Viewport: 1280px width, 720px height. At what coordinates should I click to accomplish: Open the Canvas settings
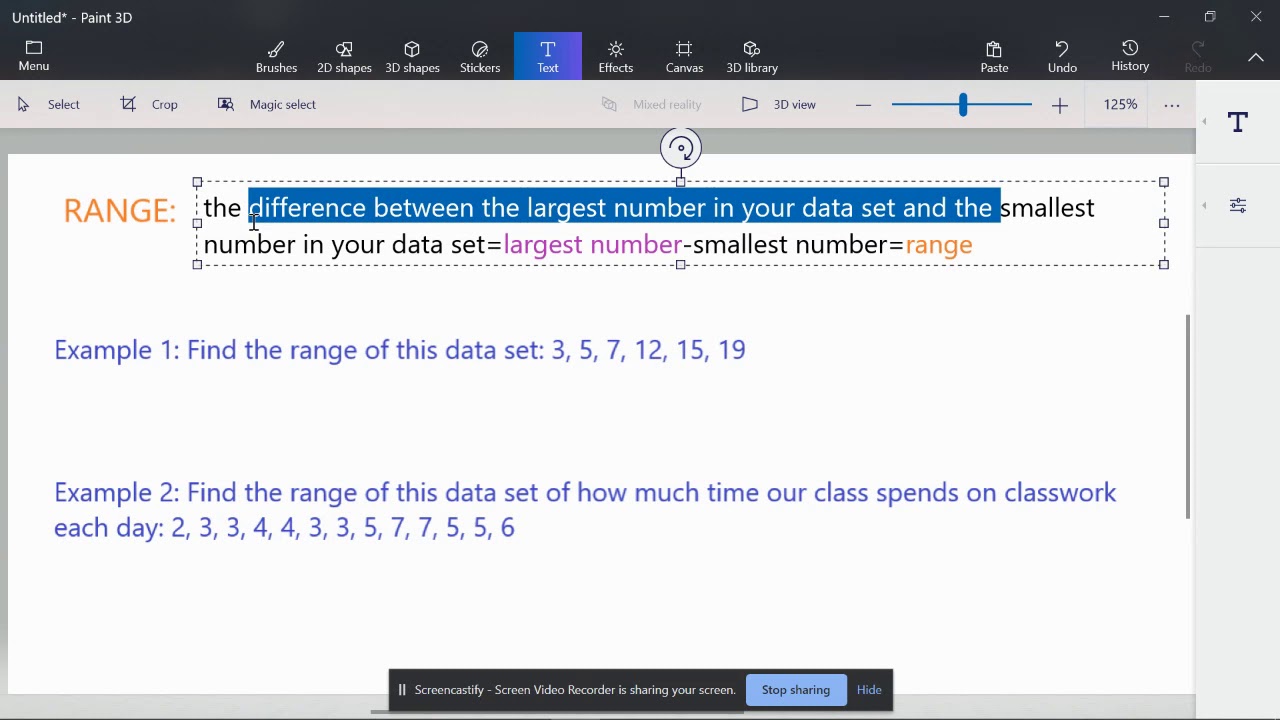pos(684,57)
